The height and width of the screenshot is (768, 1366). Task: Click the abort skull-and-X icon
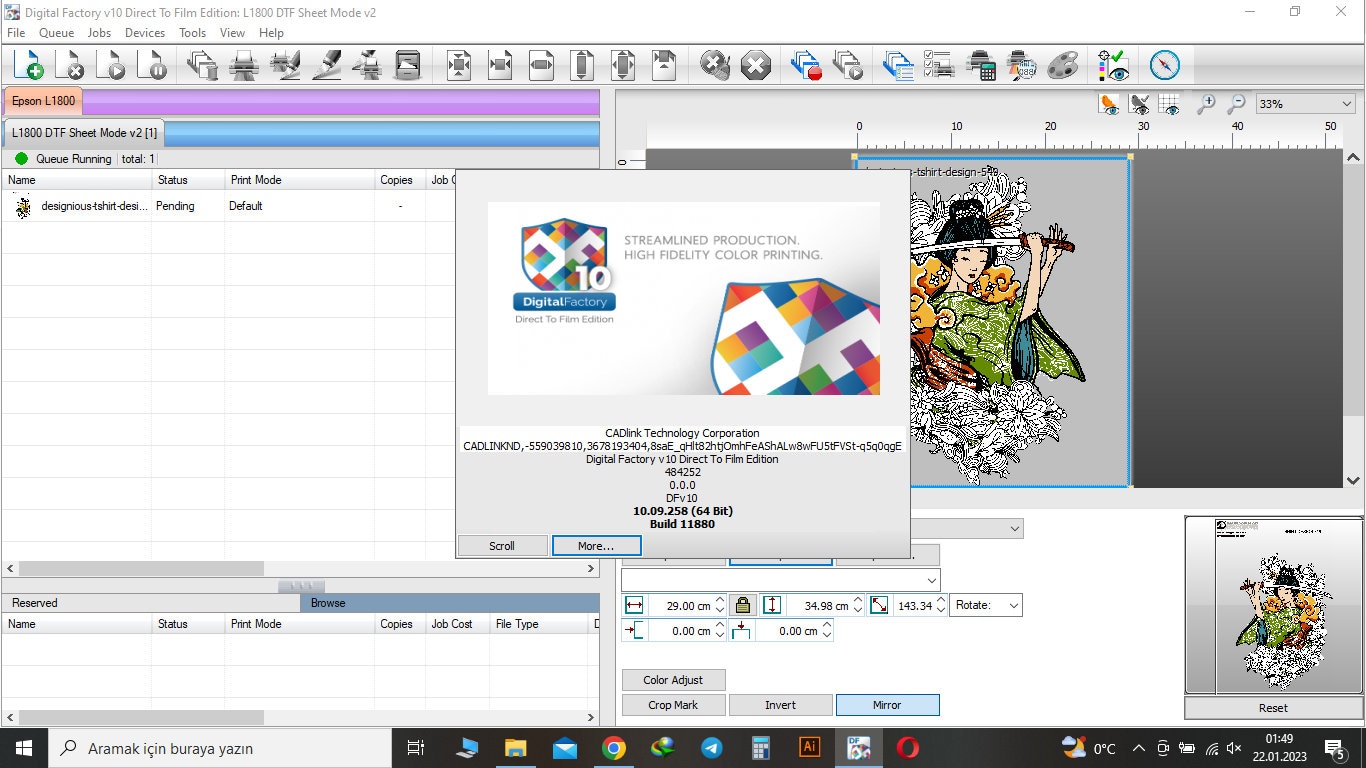[x=714, y=65]
